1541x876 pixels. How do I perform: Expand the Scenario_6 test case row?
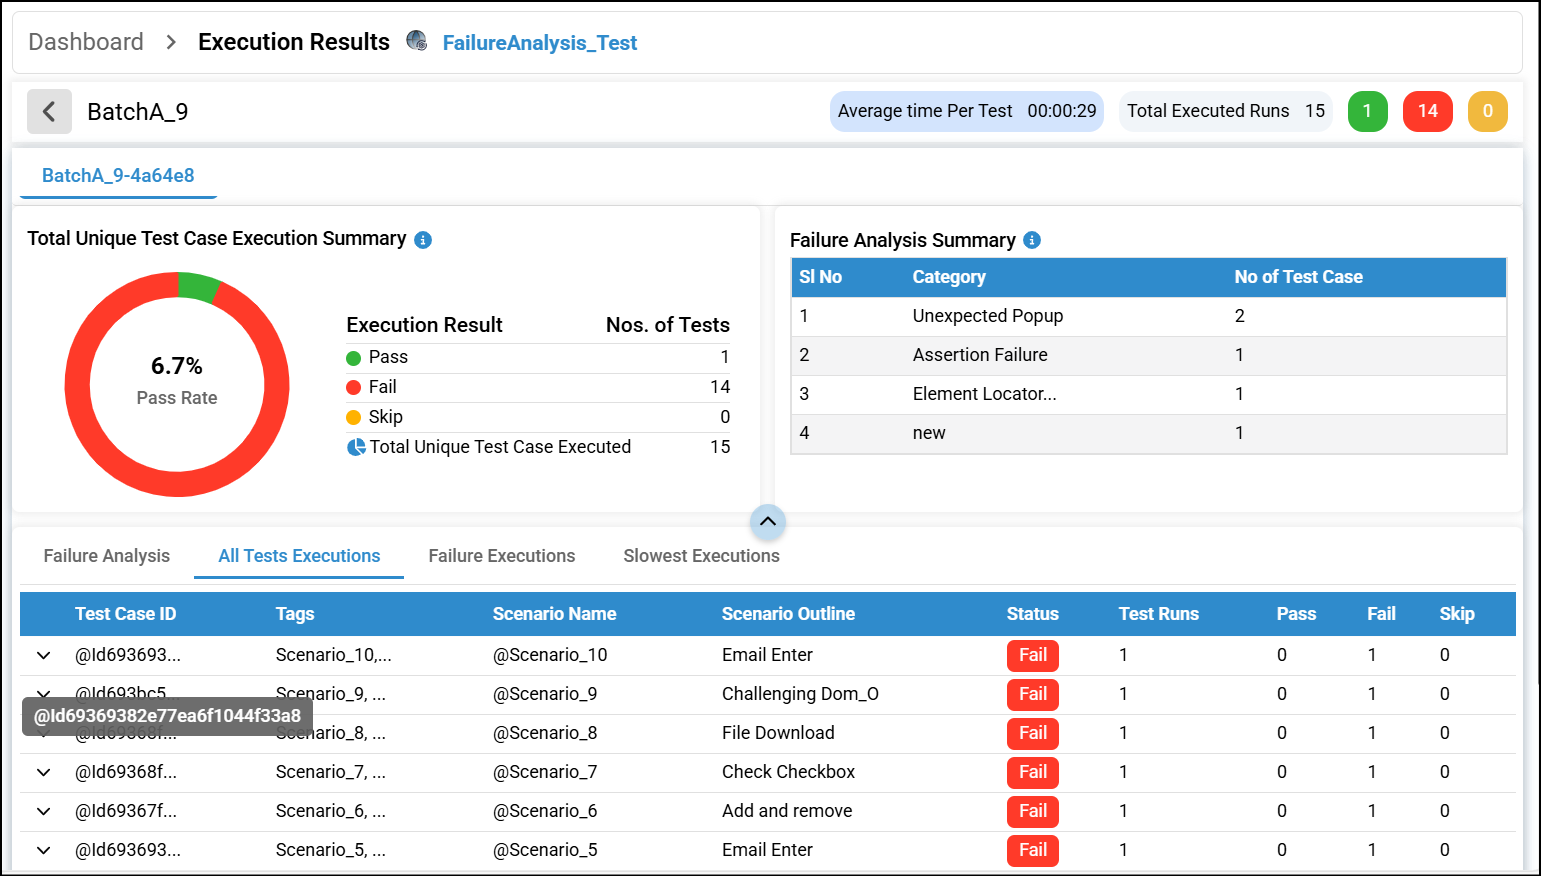pos(43,811)
